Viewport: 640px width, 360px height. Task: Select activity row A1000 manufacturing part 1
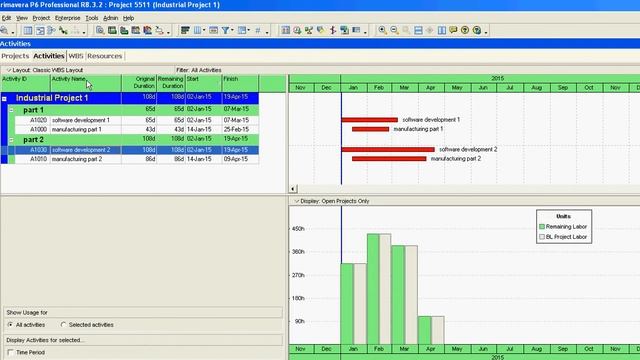137,129
